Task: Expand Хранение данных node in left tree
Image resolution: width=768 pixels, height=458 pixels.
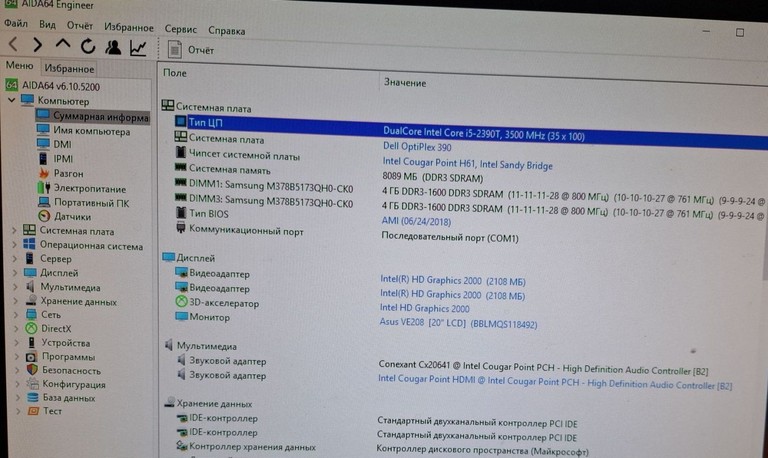Action: [16, 301]
